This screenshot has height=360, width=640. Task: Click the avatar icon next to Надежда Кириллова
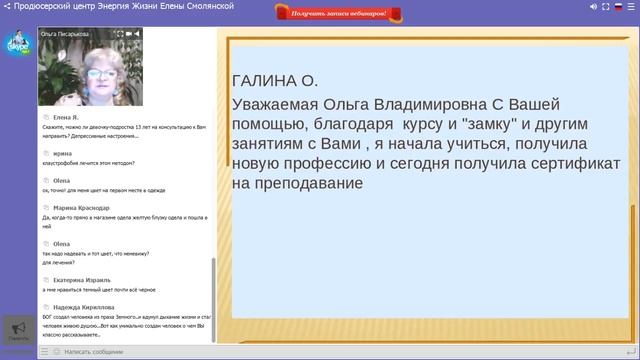(46, 307)
